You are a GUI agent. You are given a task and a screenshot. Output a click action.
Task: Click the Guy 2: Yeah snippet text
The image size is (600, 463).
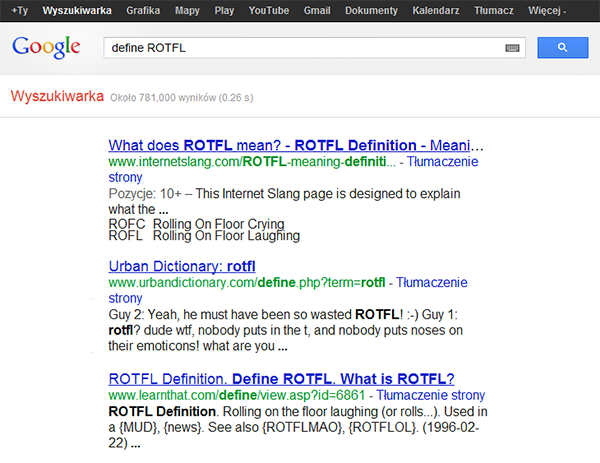(x=285, y=330)
